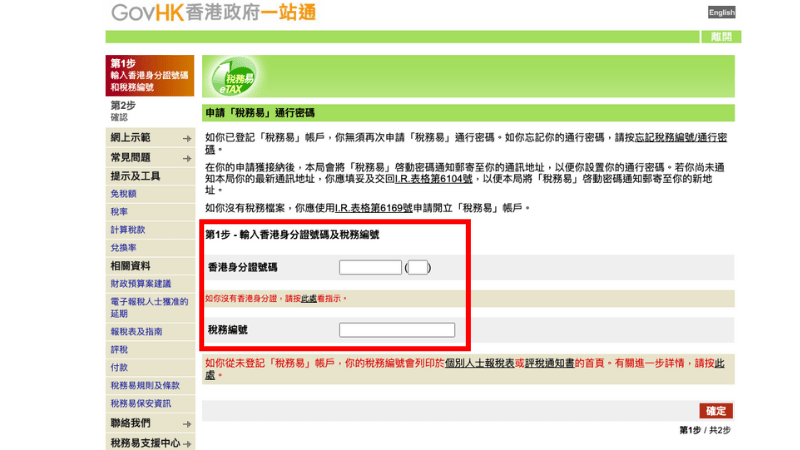Open 稅務易保安資訊 link
800x450 pixels.
coord(141,404)
